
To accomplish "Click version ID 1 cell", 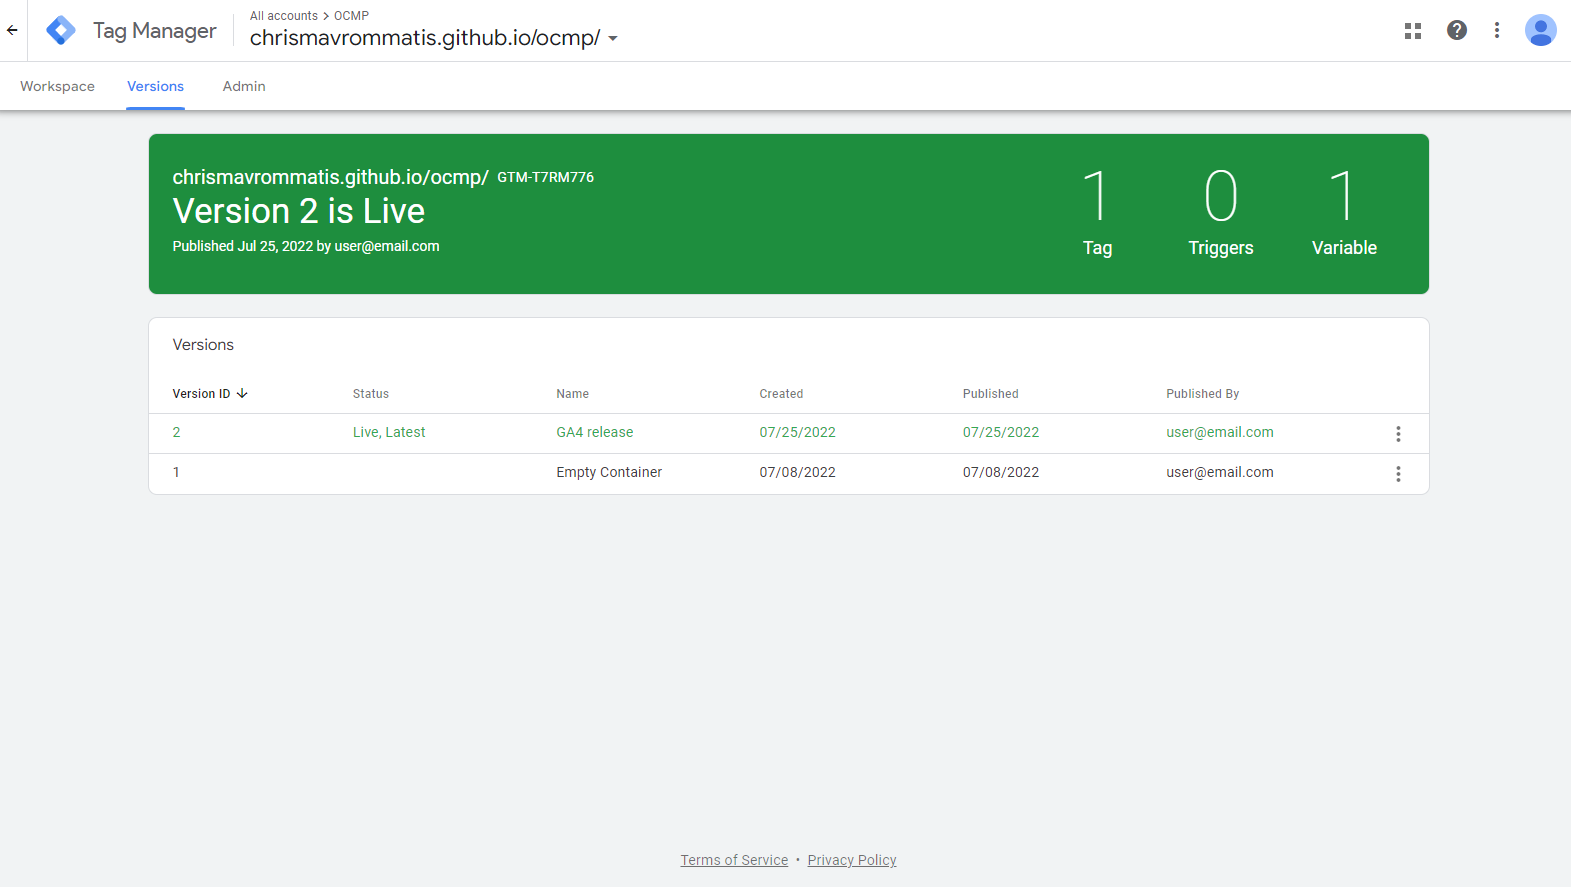I will (x=176, y=472).
